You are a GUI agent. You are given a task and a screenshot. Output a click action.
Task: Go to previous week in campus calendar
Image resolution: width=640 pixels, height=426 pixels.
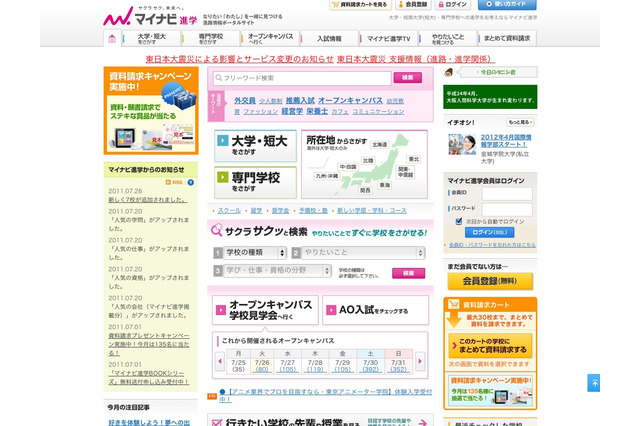pyautogui.click(x=220, y=361)
